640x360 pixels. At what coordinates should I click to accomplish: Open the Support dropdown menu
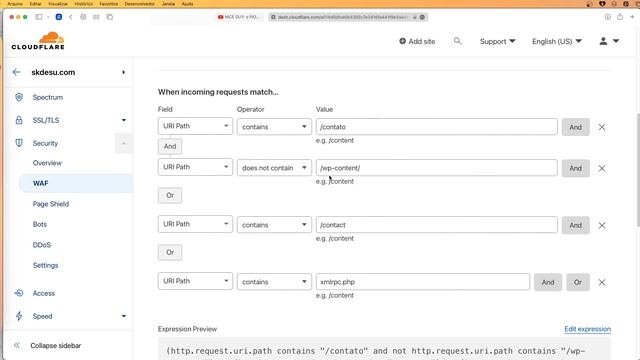(x=498, y=41)
